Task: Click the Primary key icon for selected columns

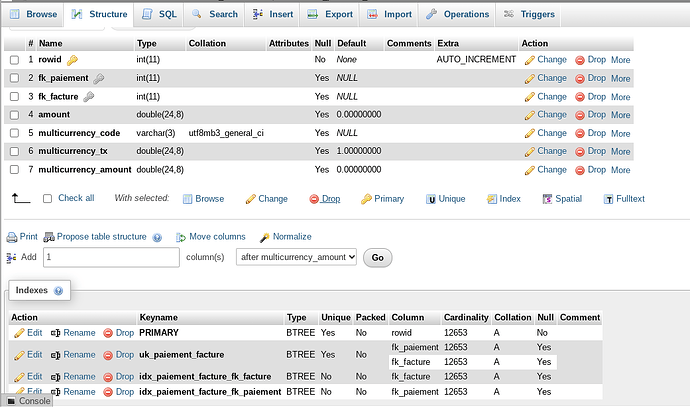Action: (367, 199)
